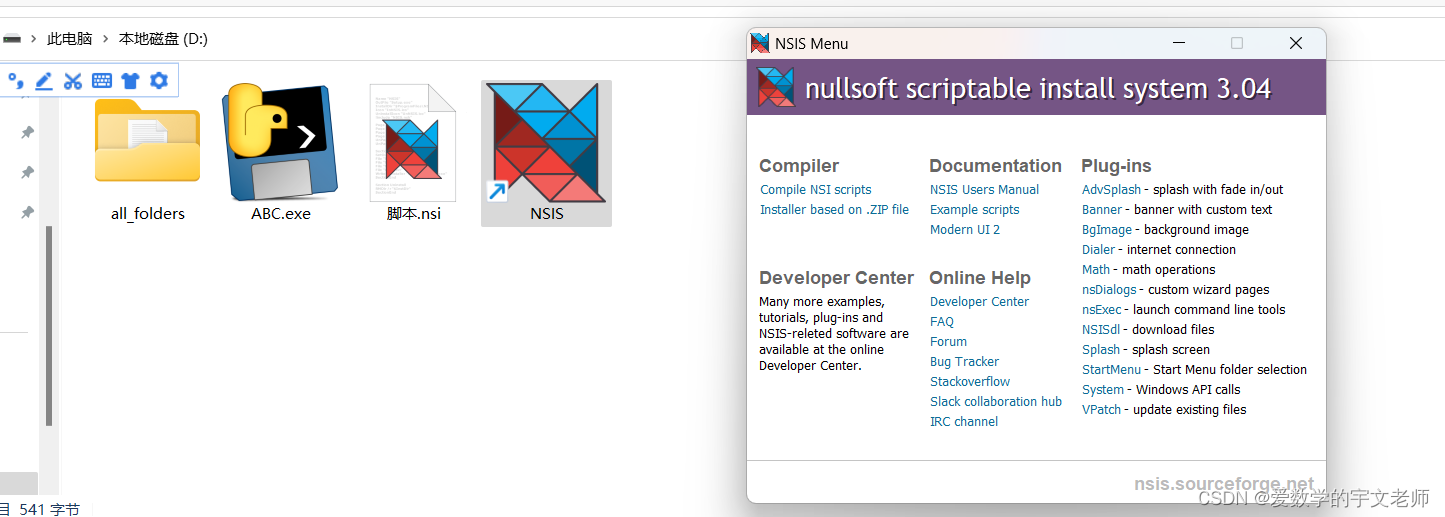Open the nsExec plug-in link

pyautogui.click(x=1101, y=310)
